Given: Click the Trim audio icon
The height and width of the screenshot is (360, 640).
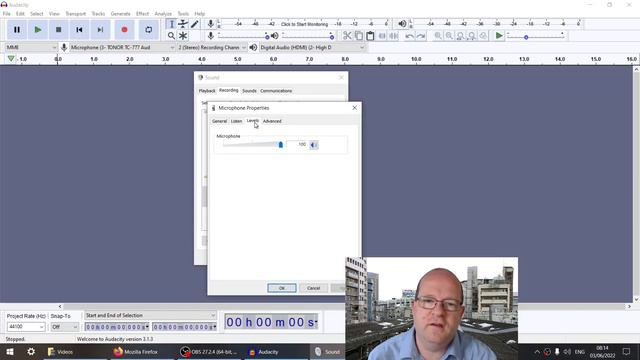Looking at the screenshot, I should (x=382, y=36).
